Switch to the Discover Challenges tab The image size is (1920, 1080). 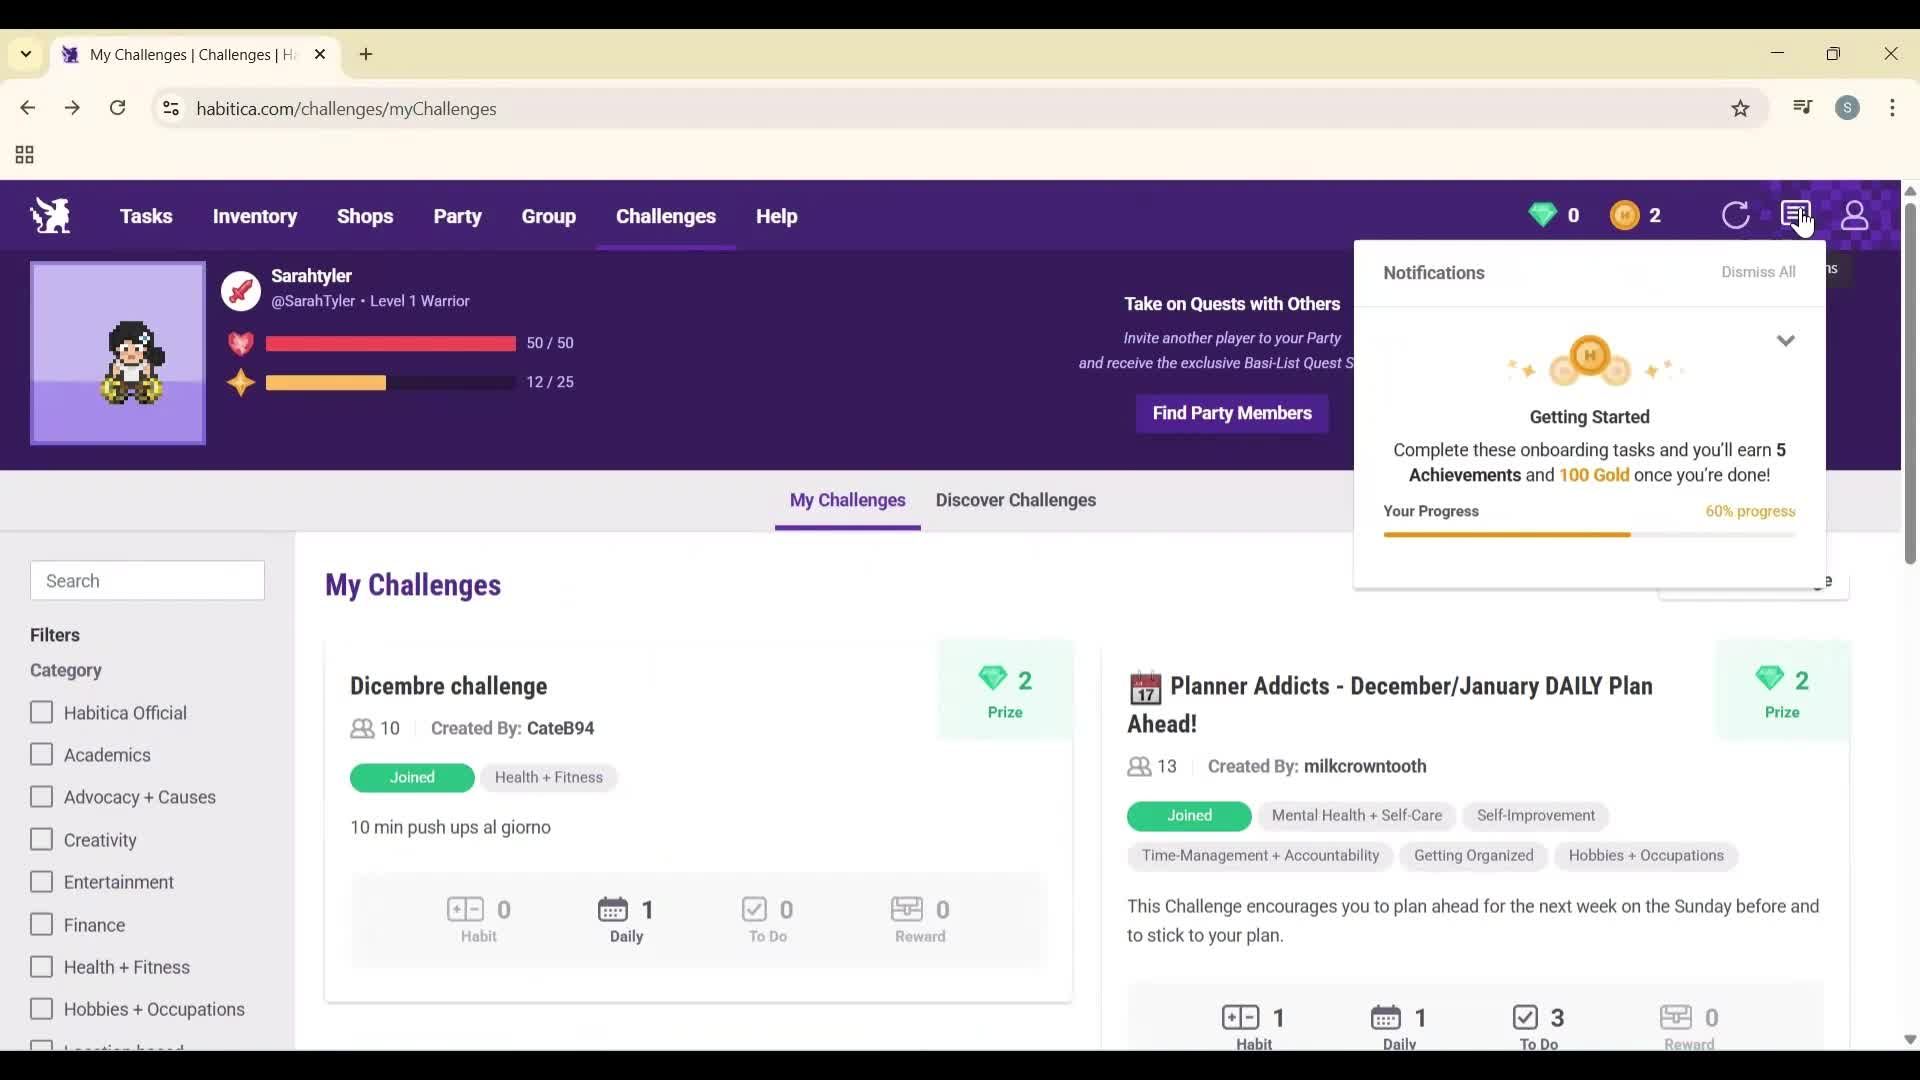pyautogui.click(x=1015, y=500)
